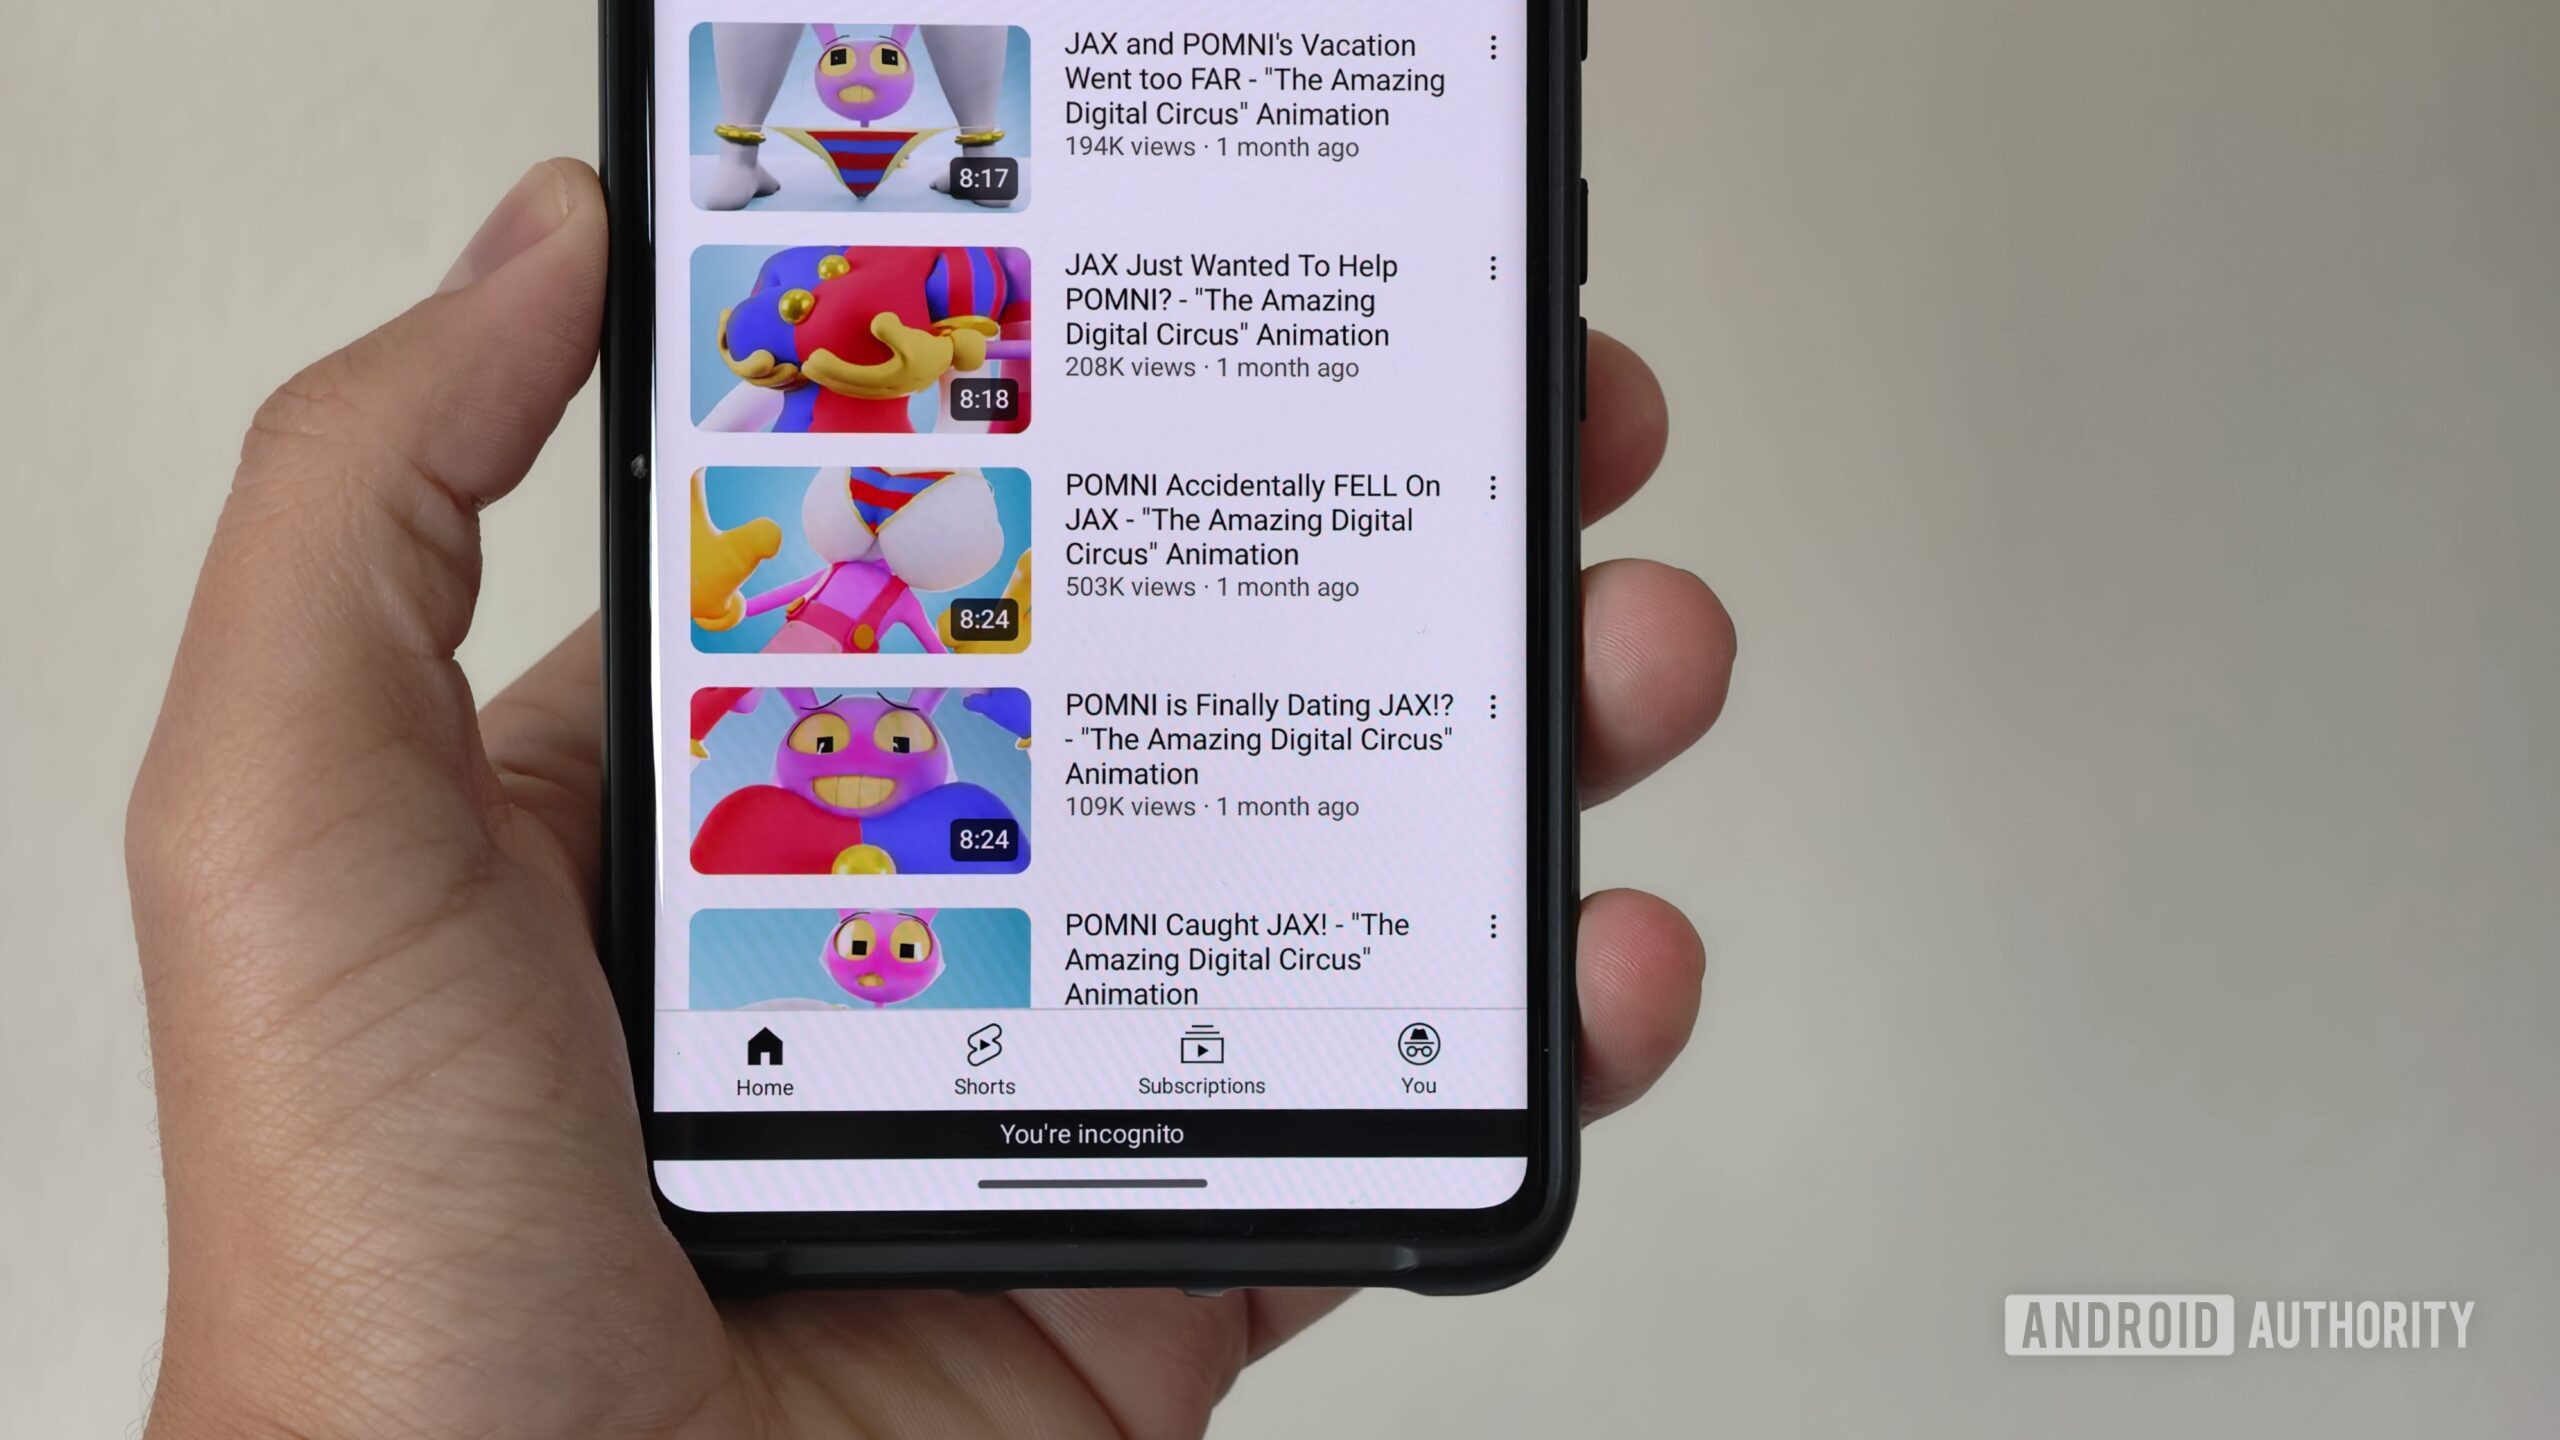Switch to Home tab
Screen dimensions: 2560x1440
pyautogui.click(x=765, y=1058)
